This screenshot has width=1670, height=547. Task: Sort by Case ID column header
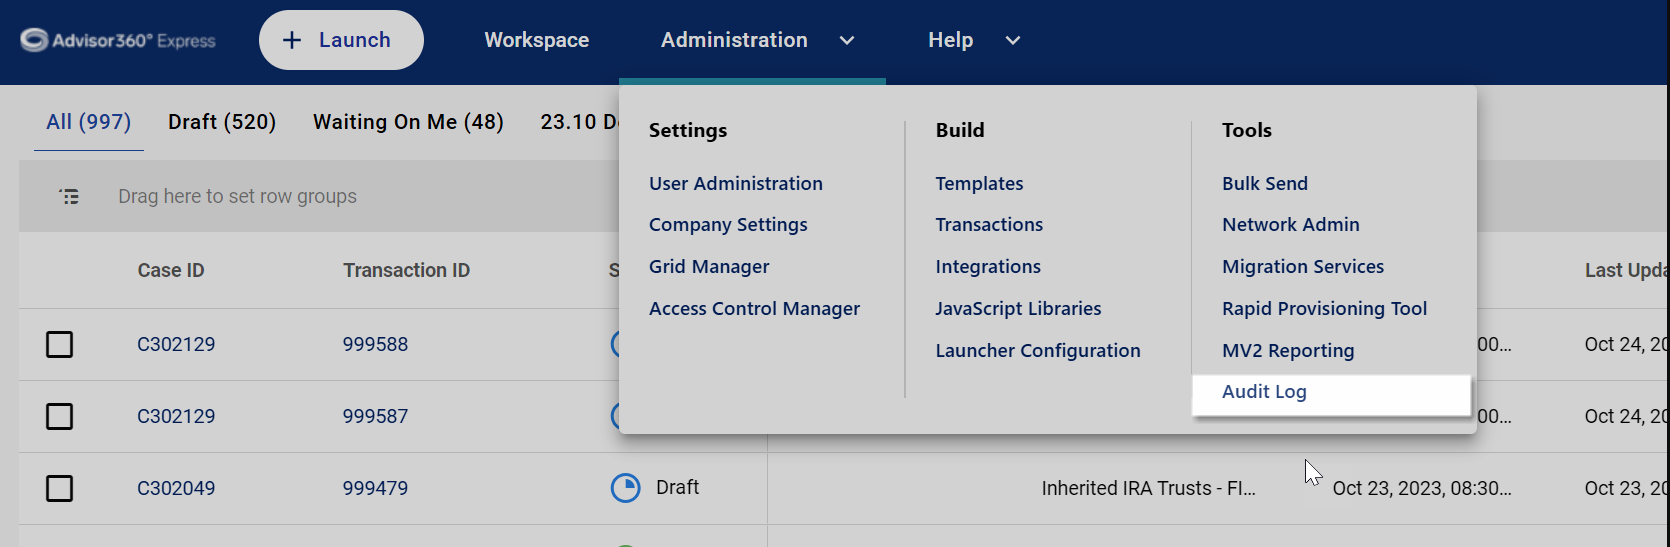pos(171,270)
